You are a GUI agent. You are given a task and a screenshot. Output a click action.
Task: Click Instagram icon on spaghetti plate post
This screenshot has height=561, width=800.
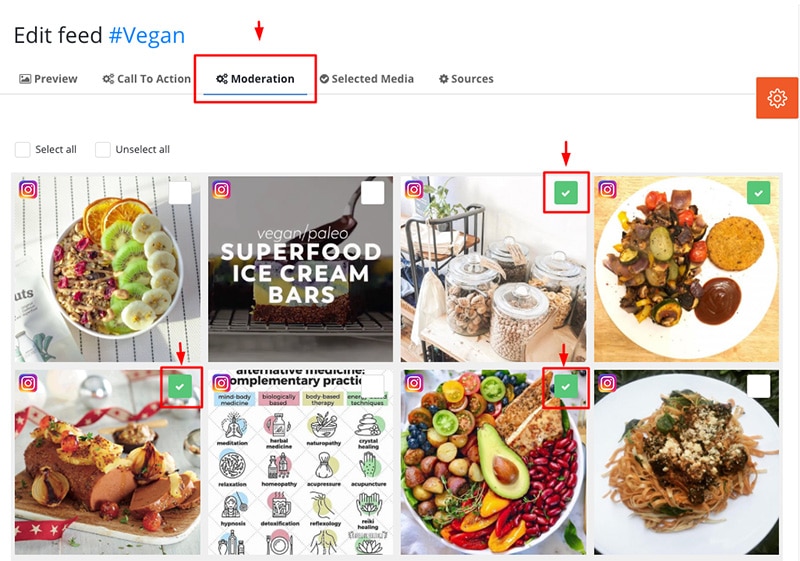point(608,382)
